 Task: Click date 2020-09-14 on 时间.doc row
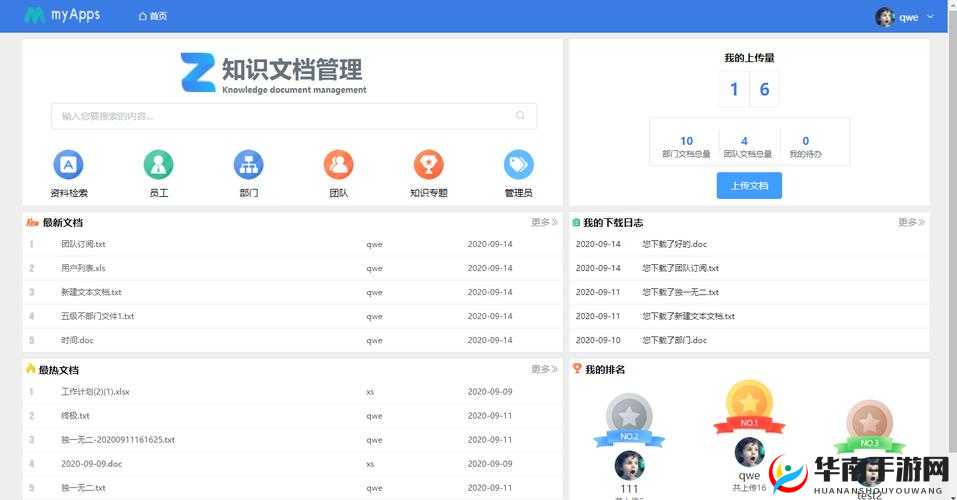coord(489,340)
